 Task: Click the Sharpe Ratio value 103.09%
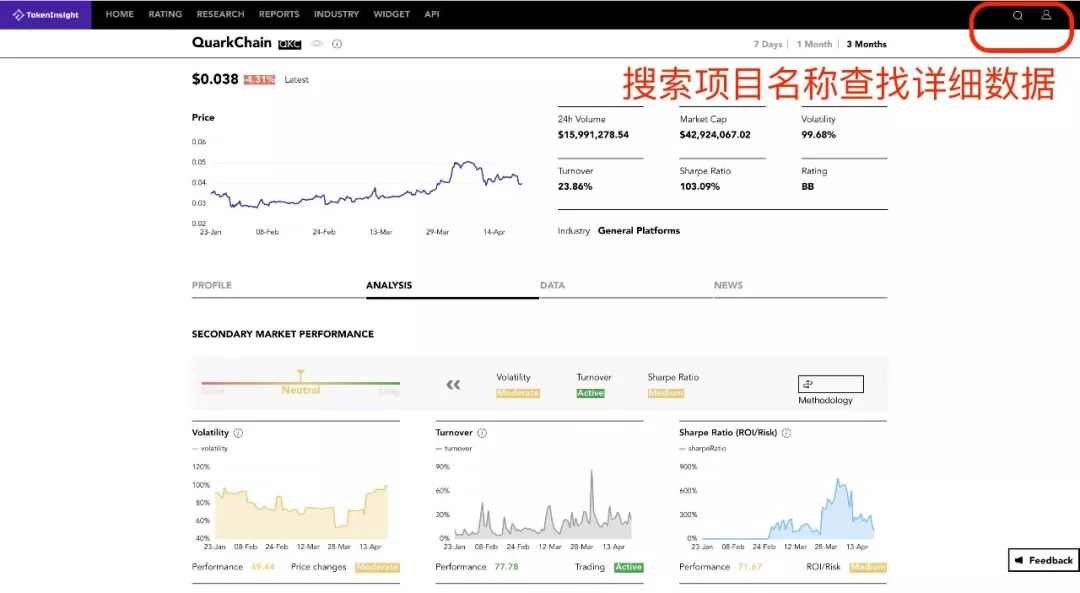tap(699, 187)
